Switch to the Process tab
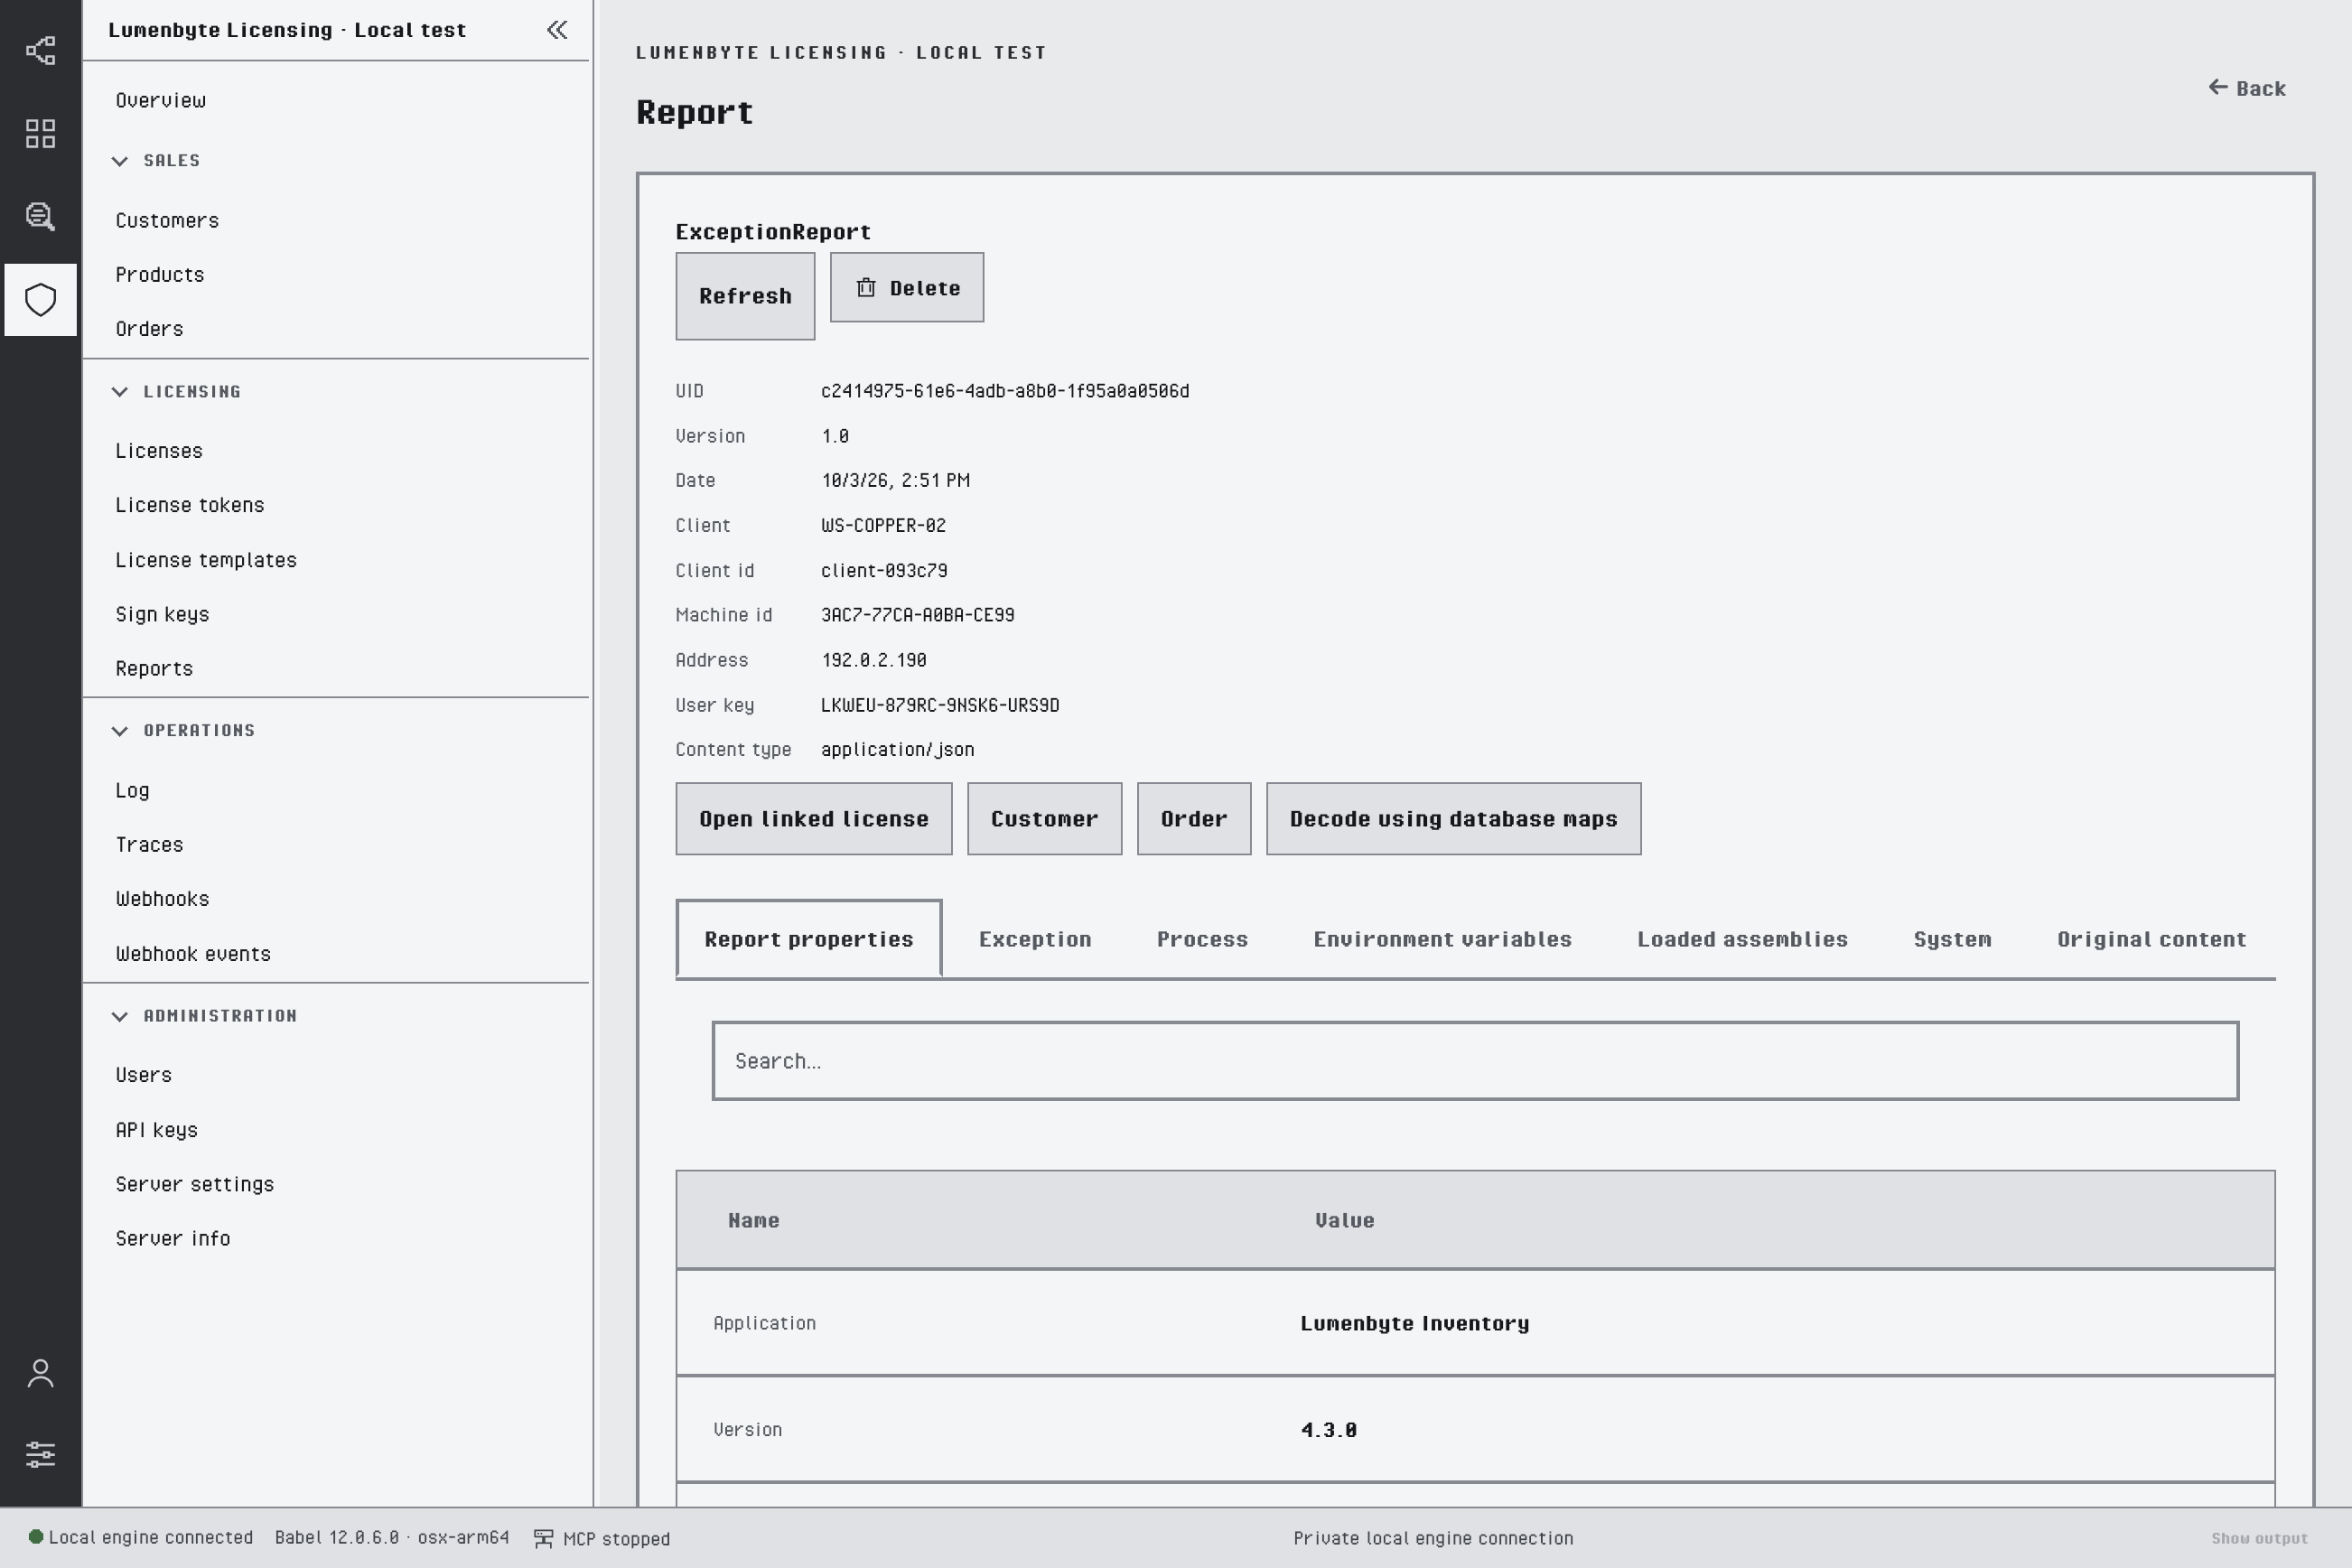Viewport: 2352px width, 1568px height. point(1202,939)
